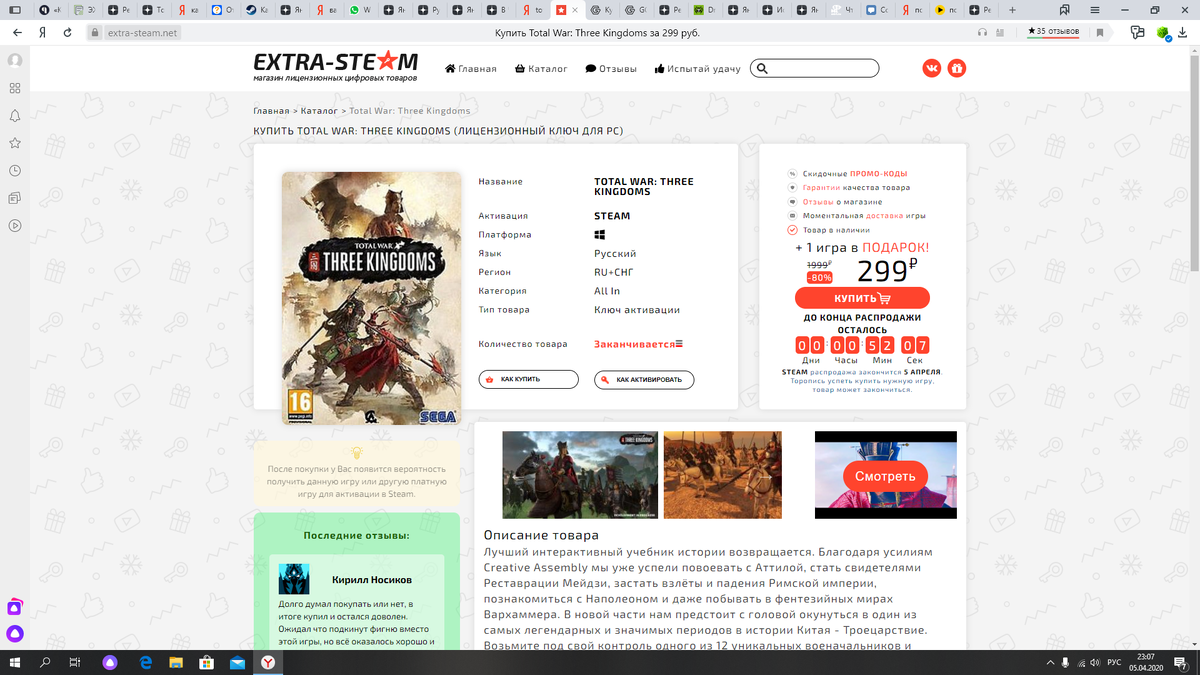Click the КАК АКТИВИРОВАТЬ button
Image resolution: width=1200 pixels, height=675 pixels.
click(644, 380)
